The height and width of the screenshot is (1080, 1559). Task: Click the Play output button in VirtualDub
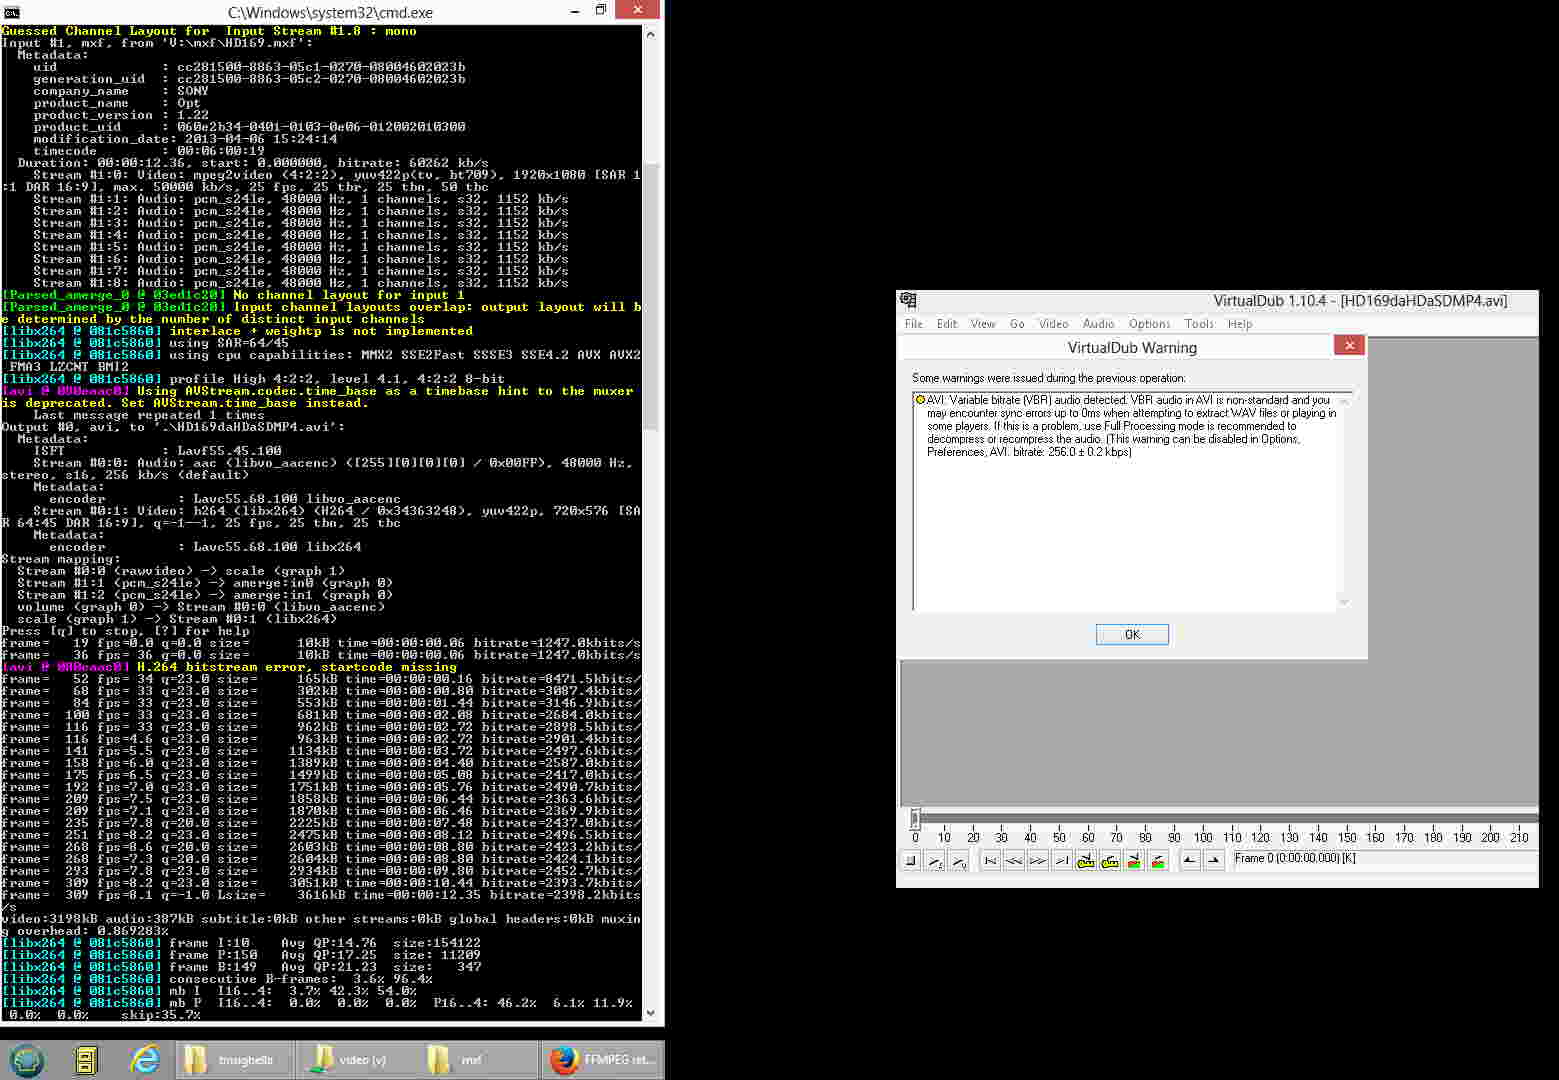[958, 861]
